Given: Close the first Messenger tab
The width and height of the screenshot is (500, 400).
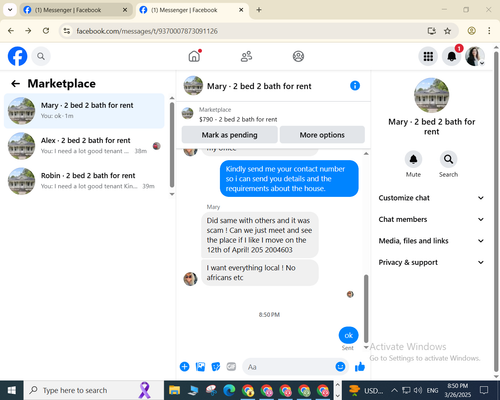Looking at the screenshot, I should (125, 10).
